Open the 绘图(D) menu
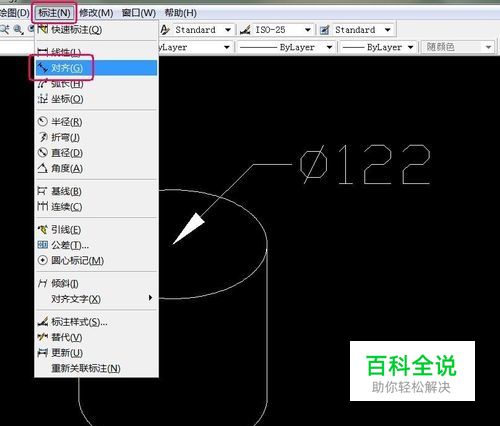The image size is (500, 426). point(14,13)
